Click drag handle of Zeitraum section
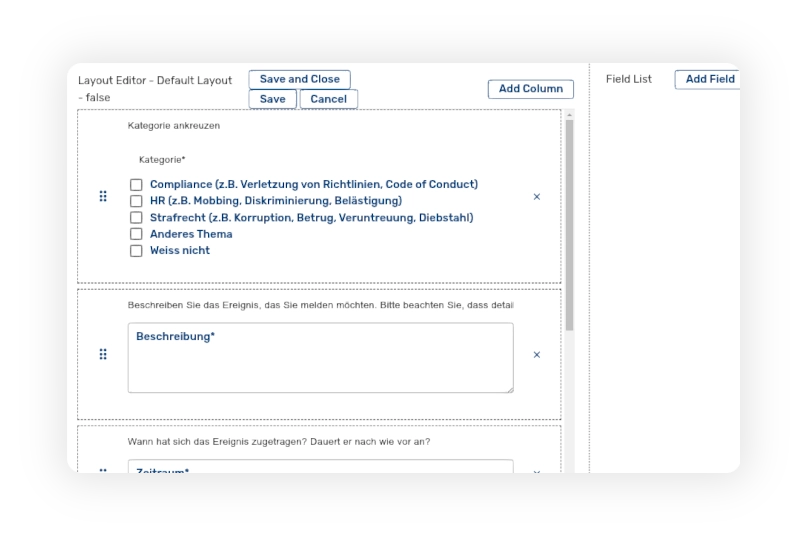Image resolution: width=808 pixels, height=535 pixels. click(x=103, y=470)
